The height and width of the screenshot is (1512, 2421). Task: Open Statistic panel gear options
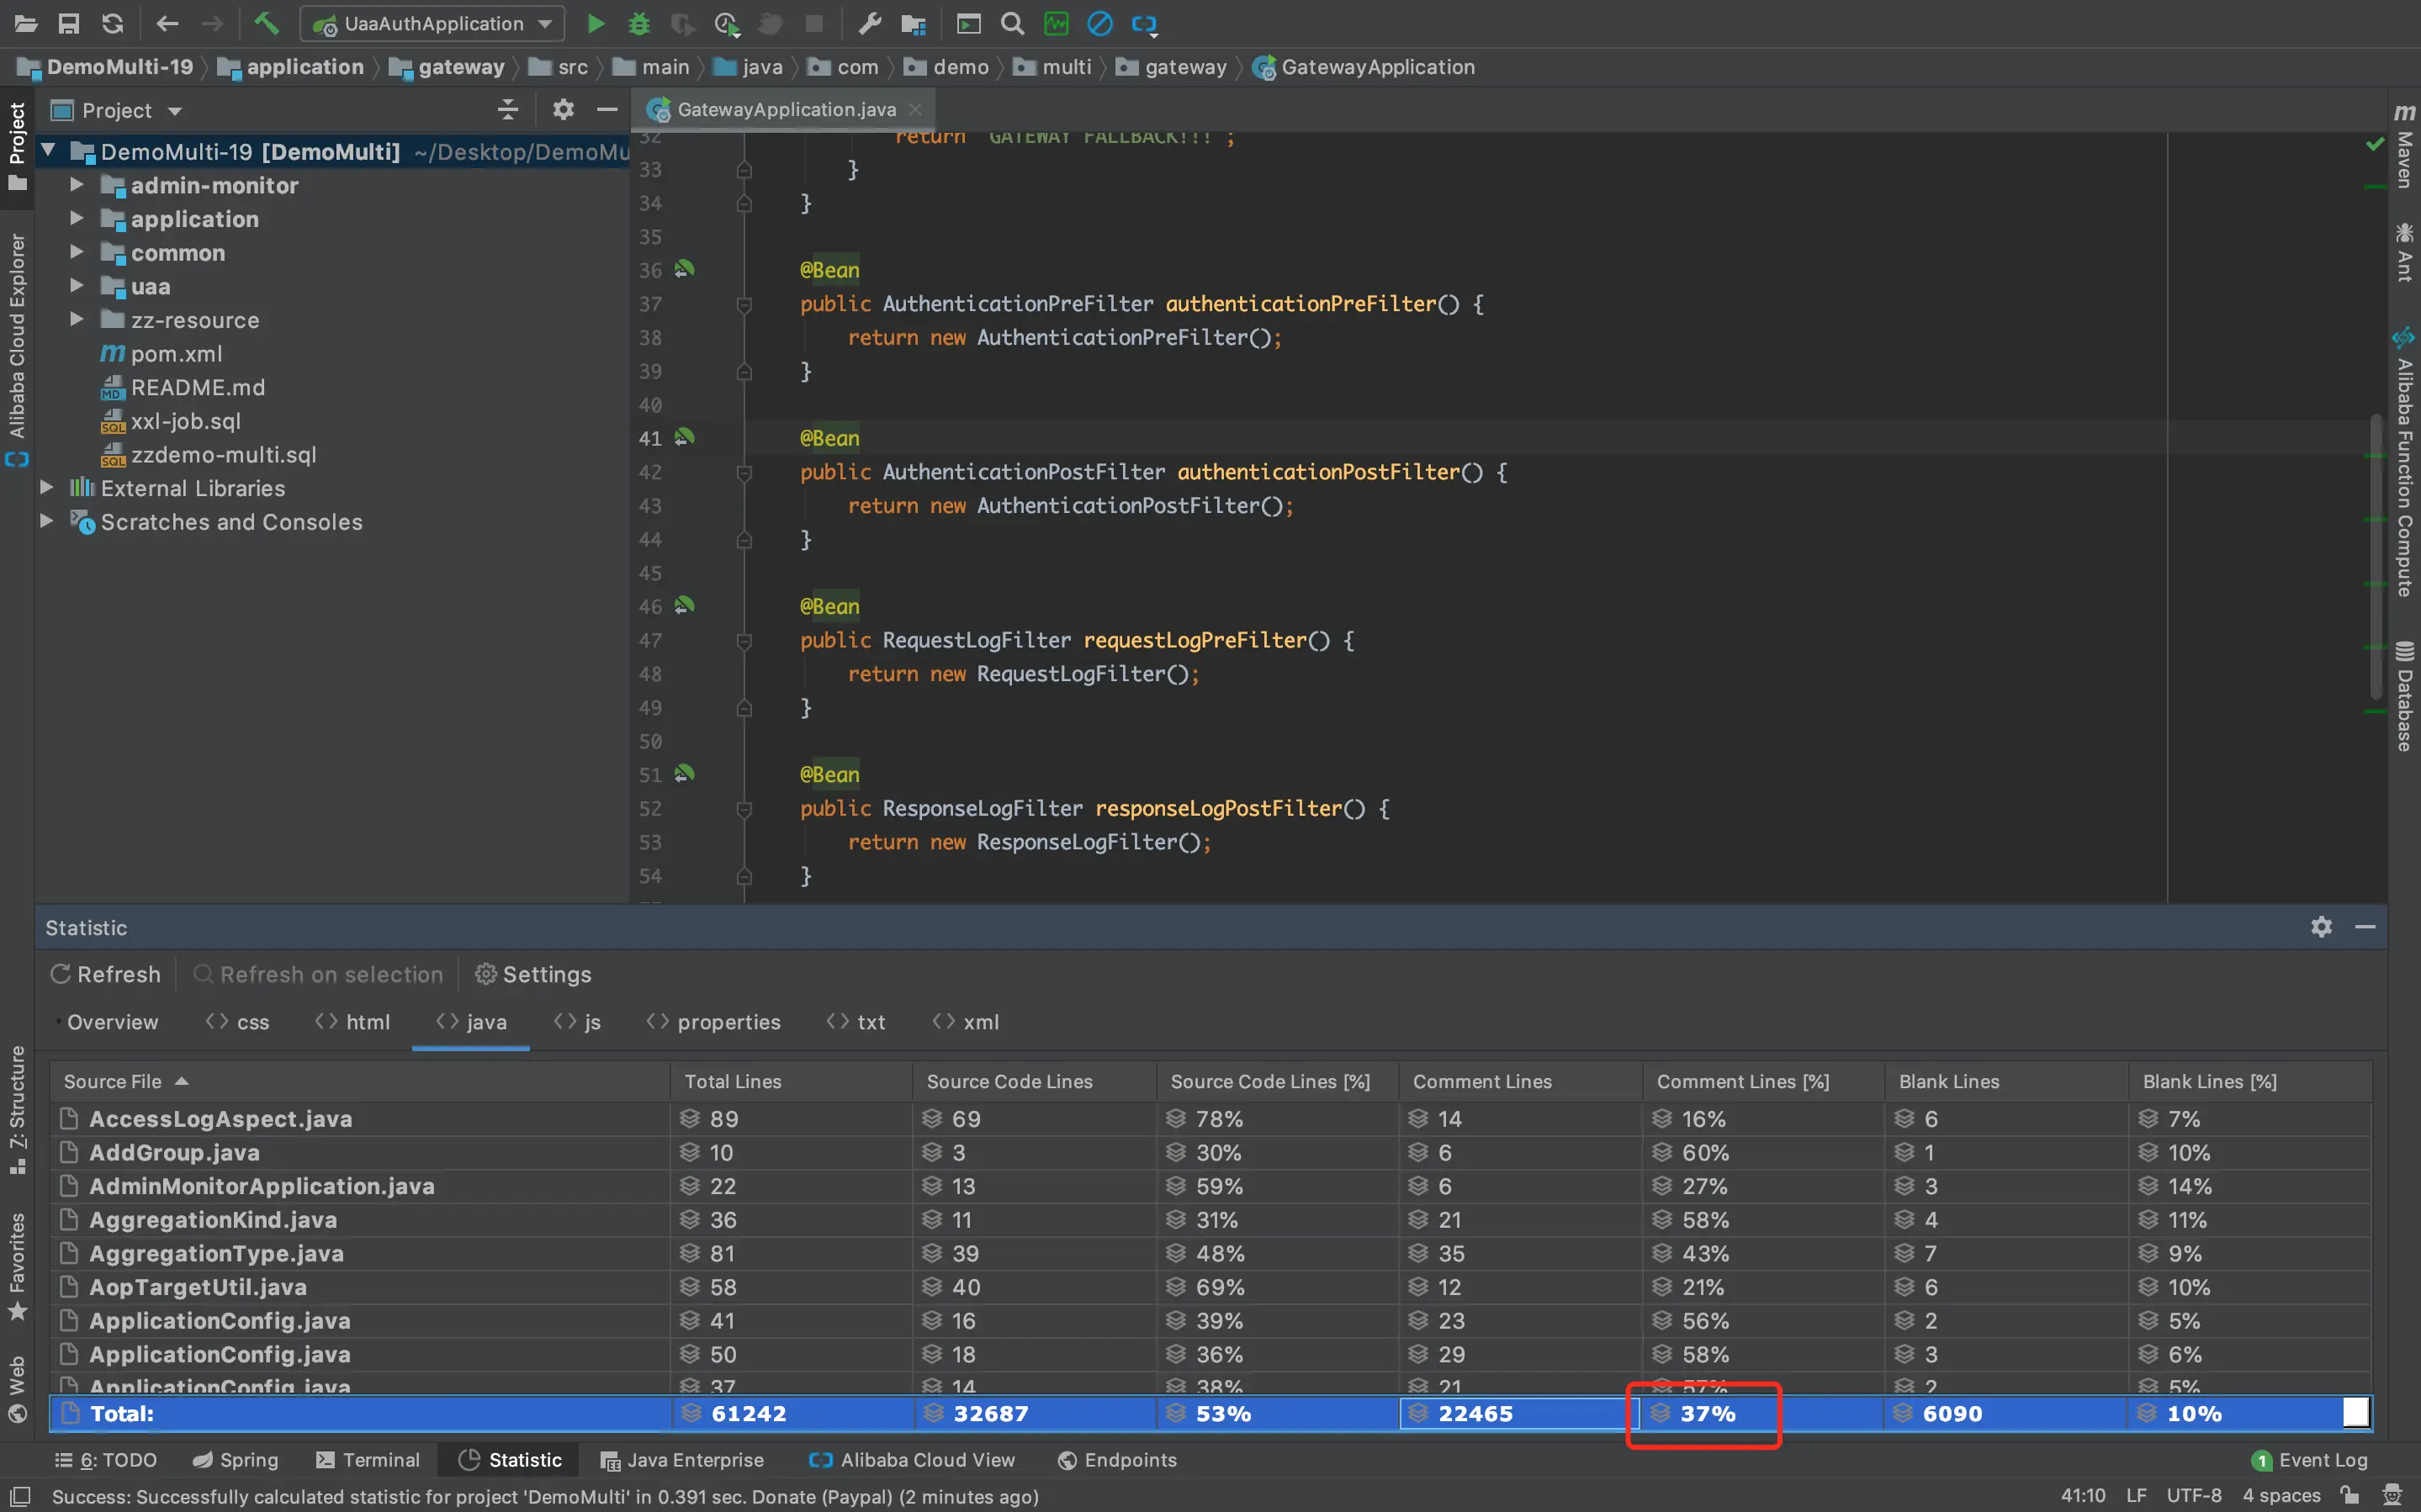[2321, 927]
